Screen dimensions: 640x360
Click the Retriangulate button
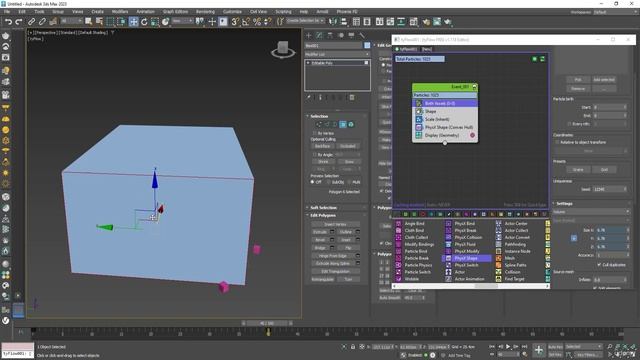[323, 280]
